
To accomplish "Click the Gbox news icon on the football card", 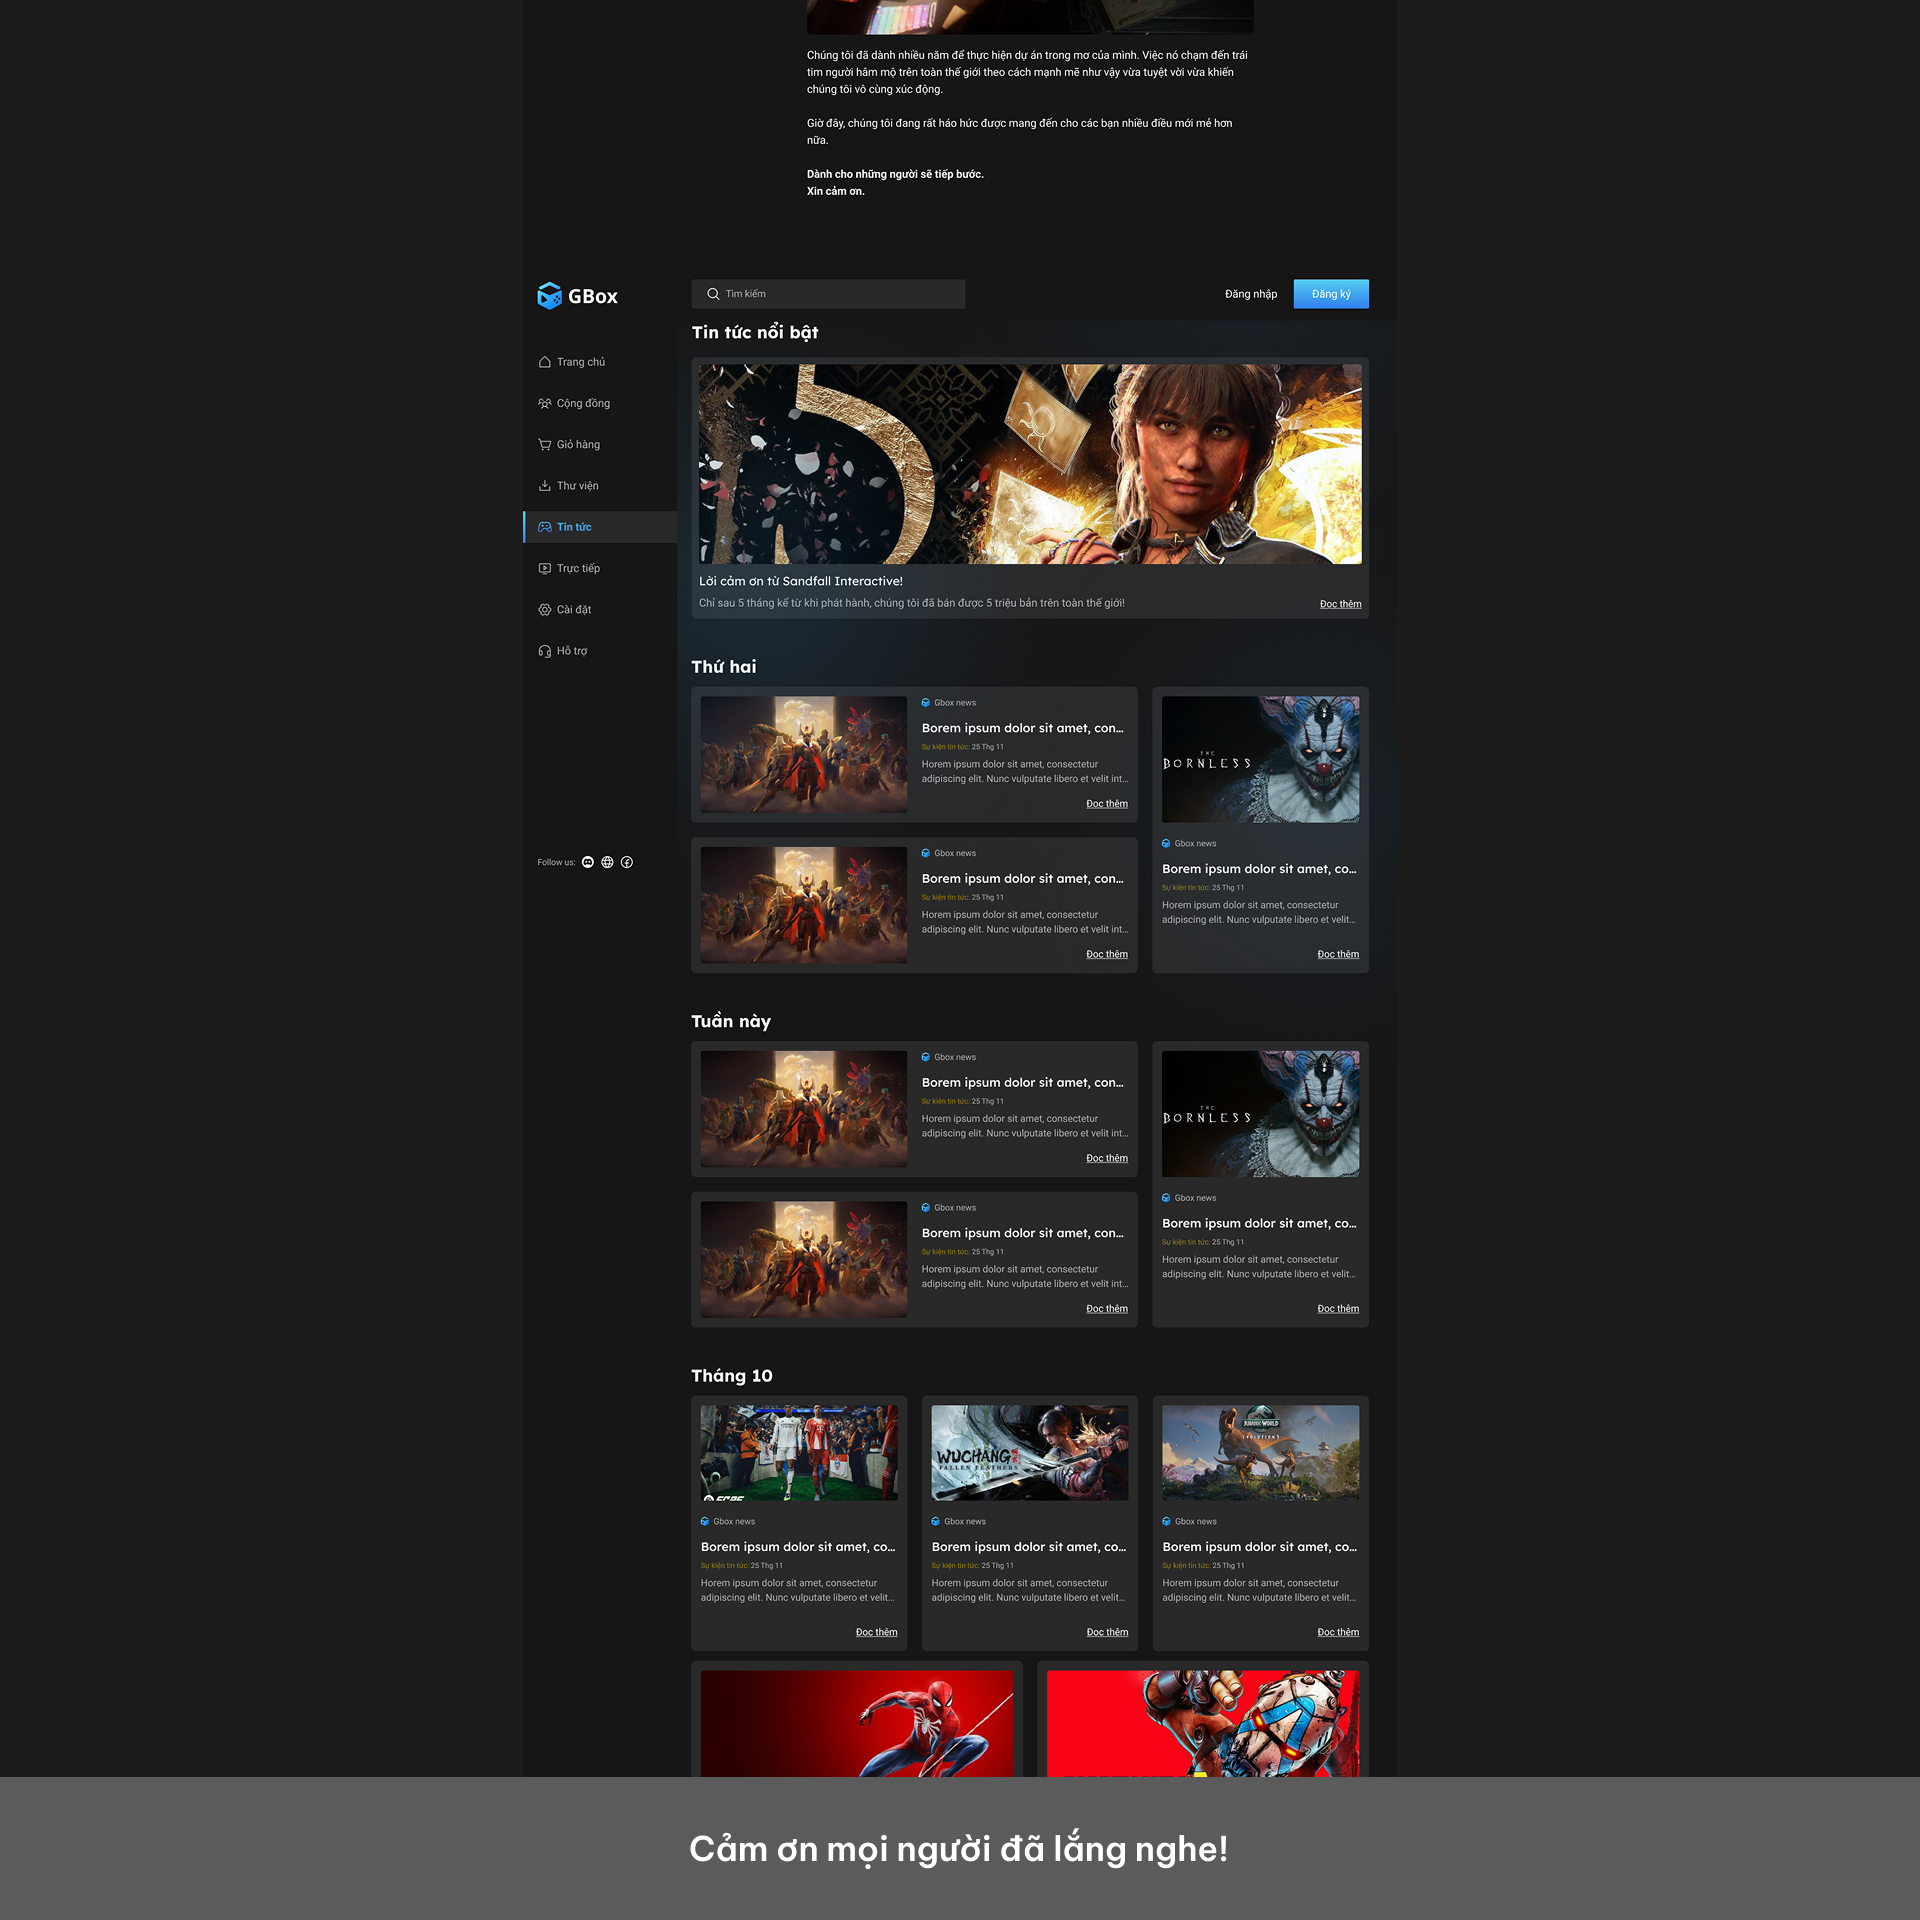I will (x=705, y=1521).
